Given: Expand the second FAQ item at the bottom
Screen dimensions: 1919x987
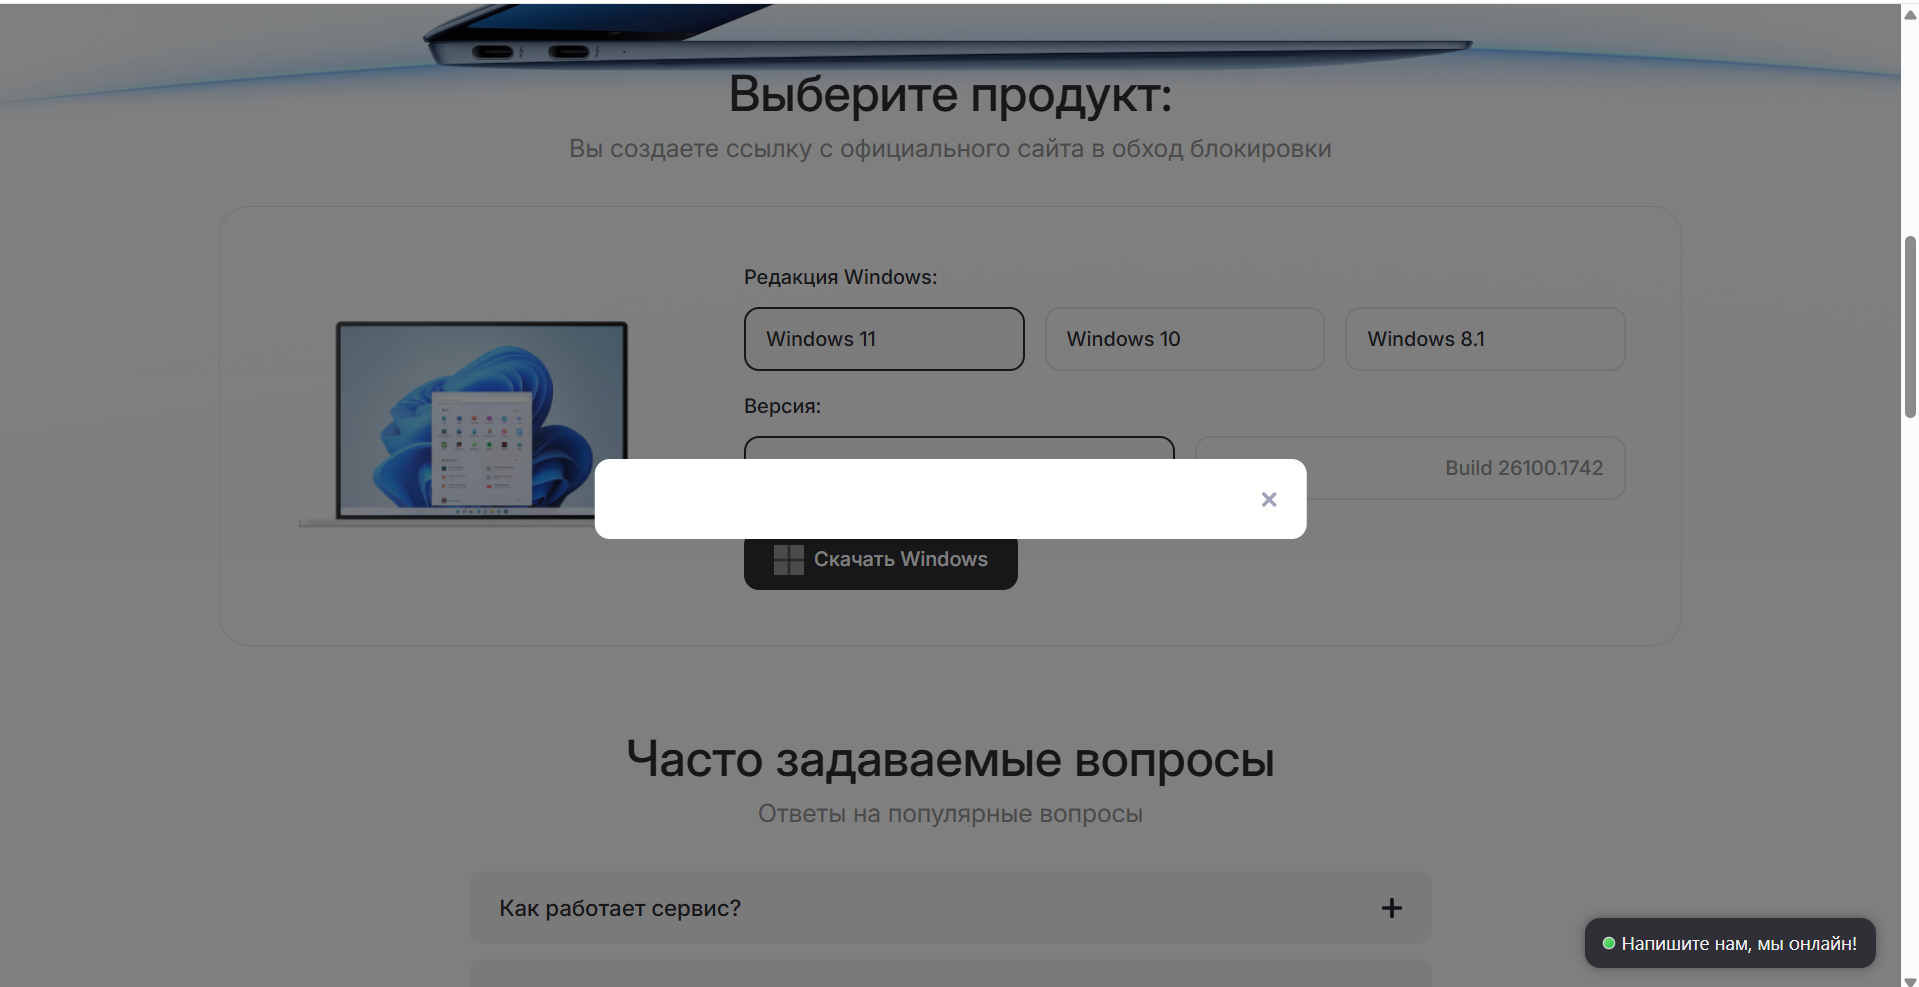Looking at the screenshot, I should click(x=949, y=973).
